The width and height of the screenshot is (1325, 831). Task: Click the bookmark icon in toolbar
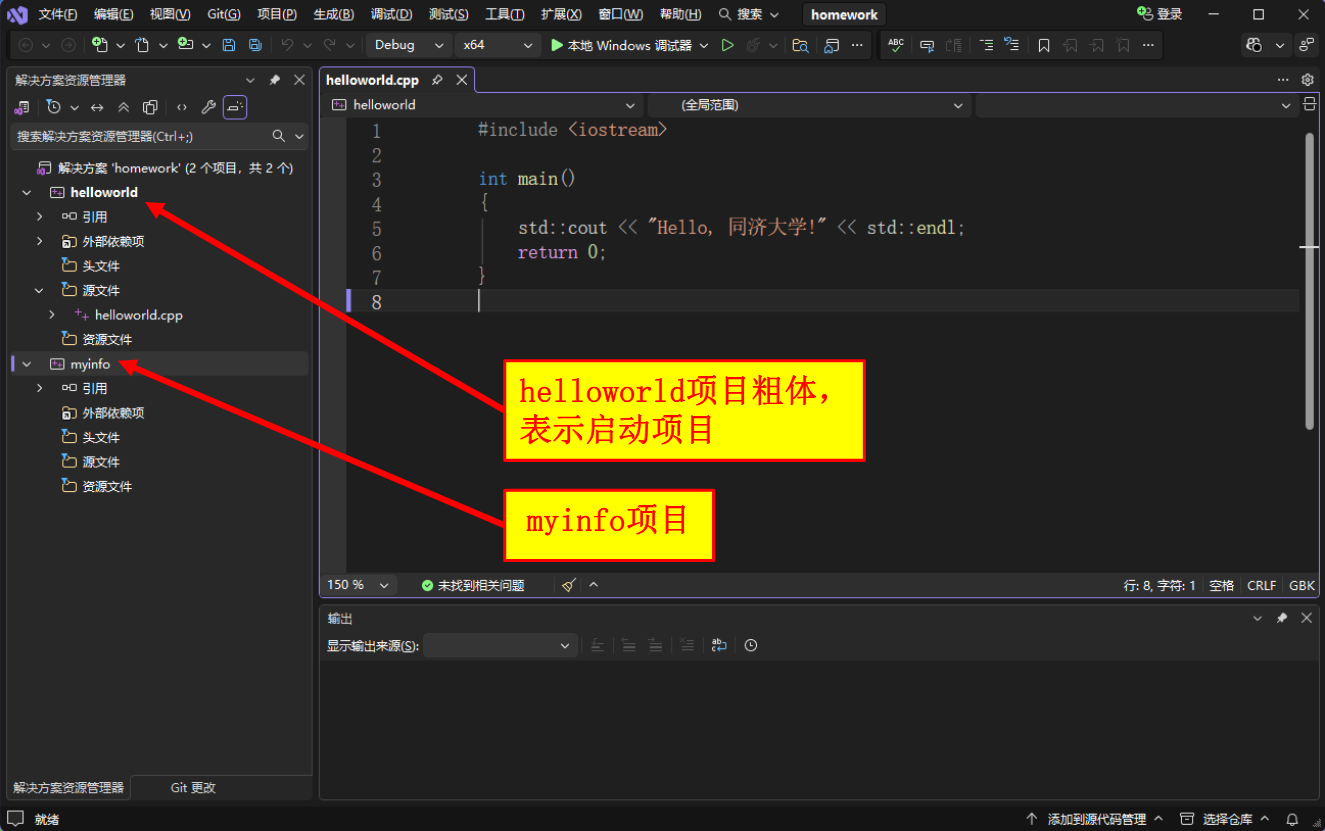coord(1044,45)
